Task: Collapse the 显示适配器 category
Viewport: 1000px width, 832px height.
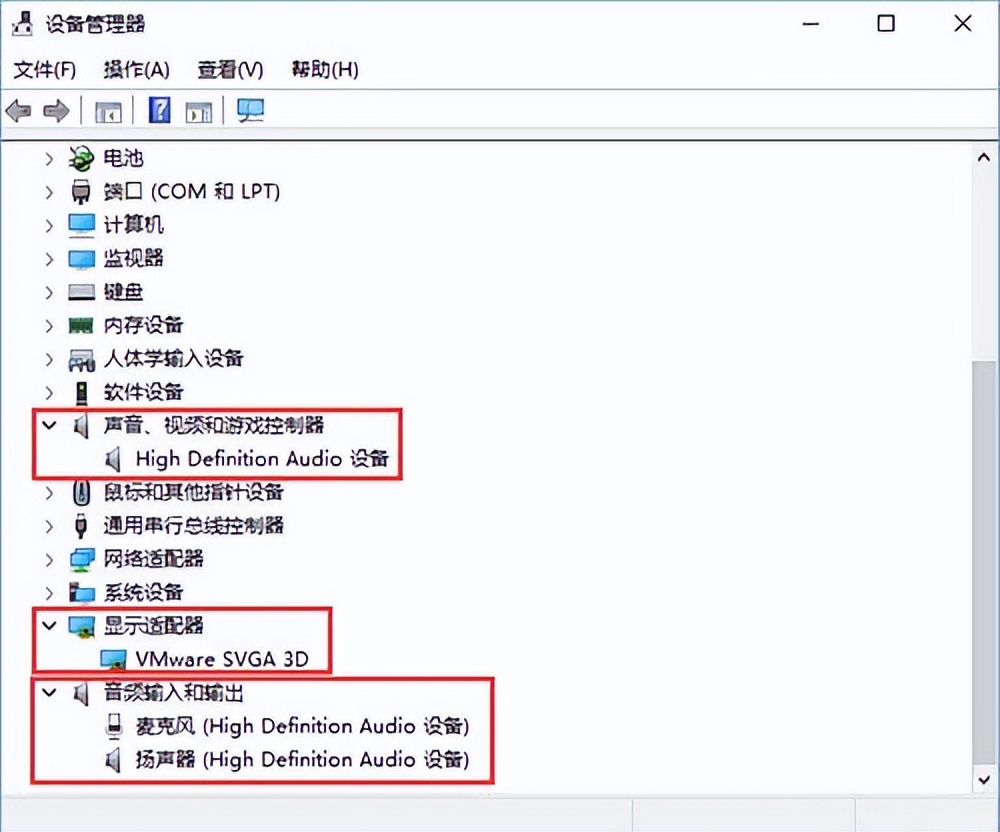Action: [49, 626]
